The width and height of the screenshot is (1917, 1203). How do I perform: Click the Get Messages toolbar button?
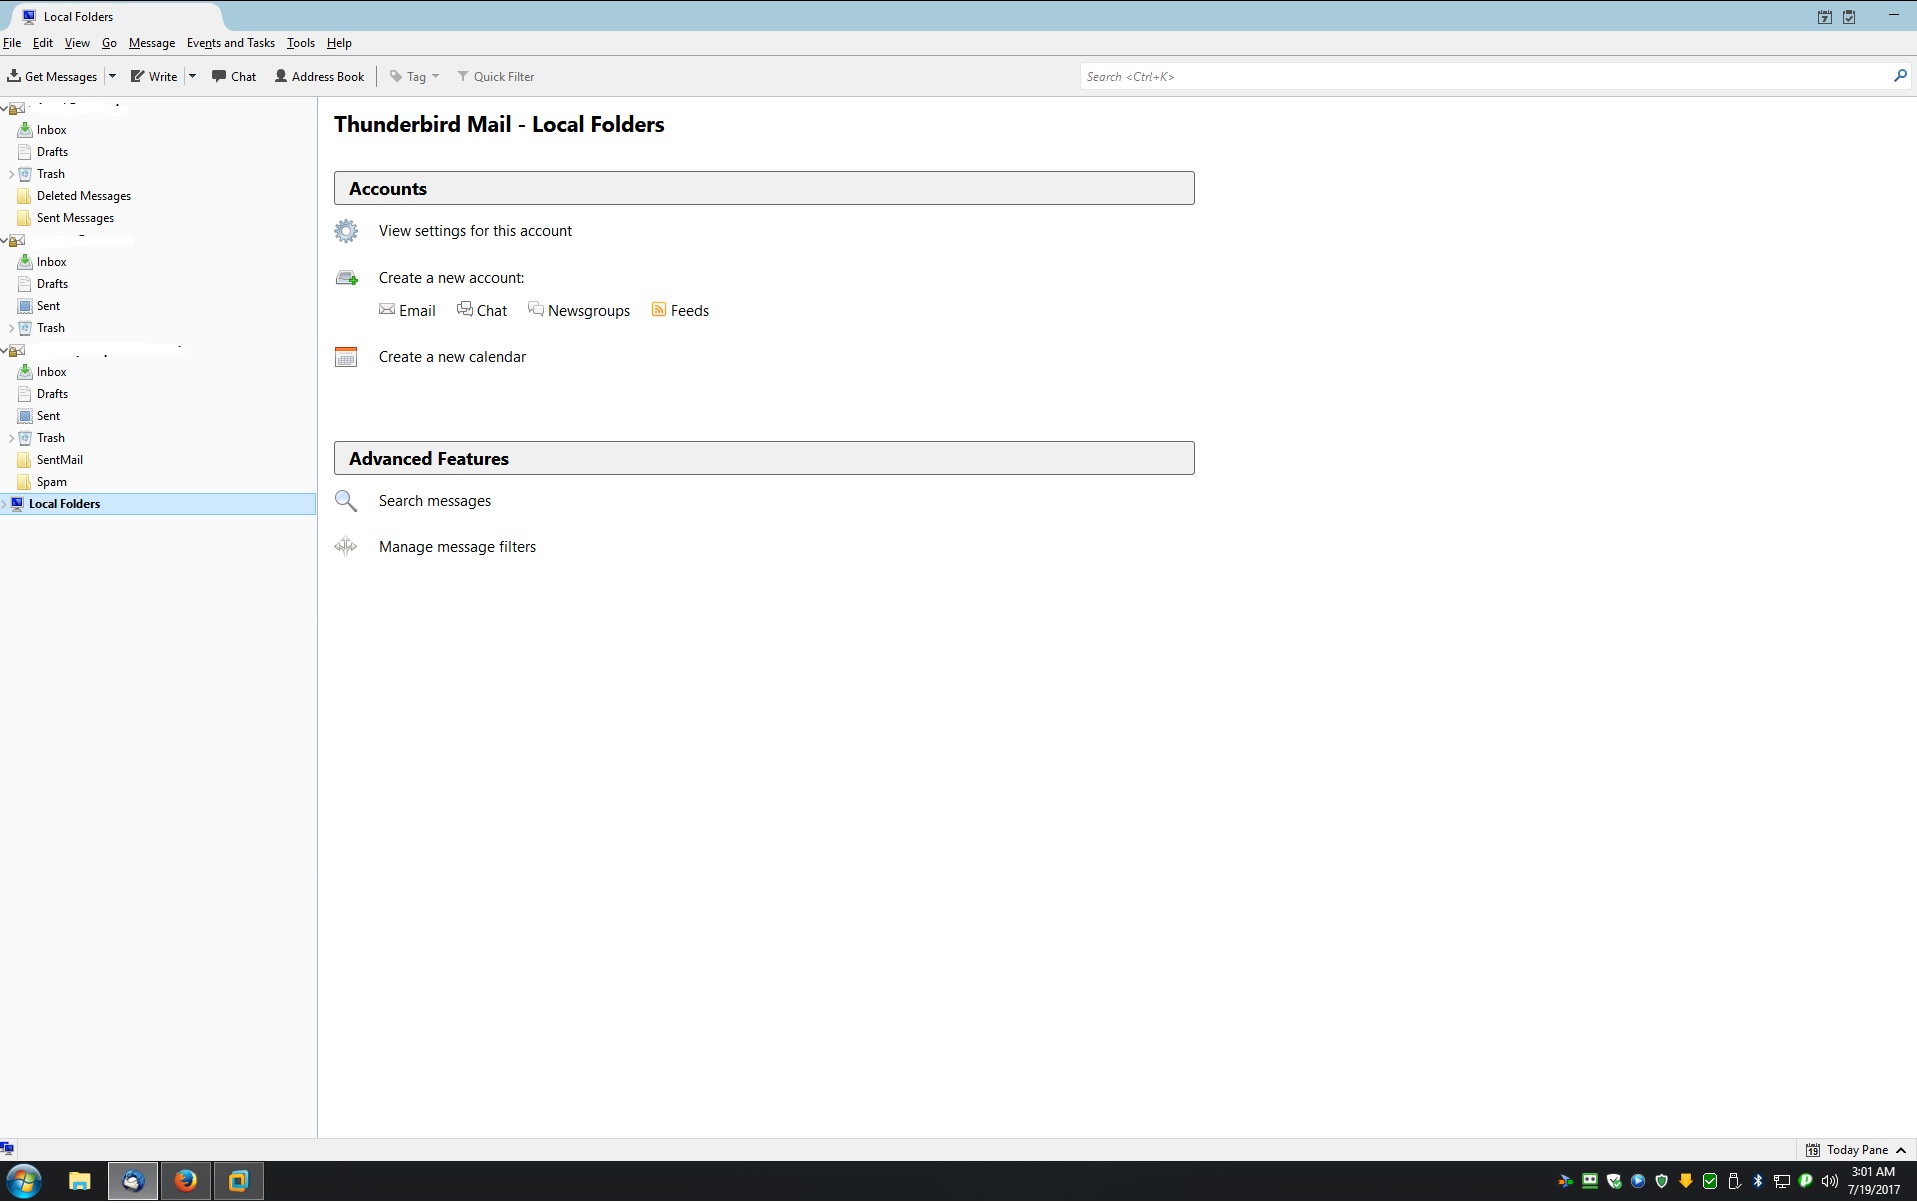[x=52, y=76]
